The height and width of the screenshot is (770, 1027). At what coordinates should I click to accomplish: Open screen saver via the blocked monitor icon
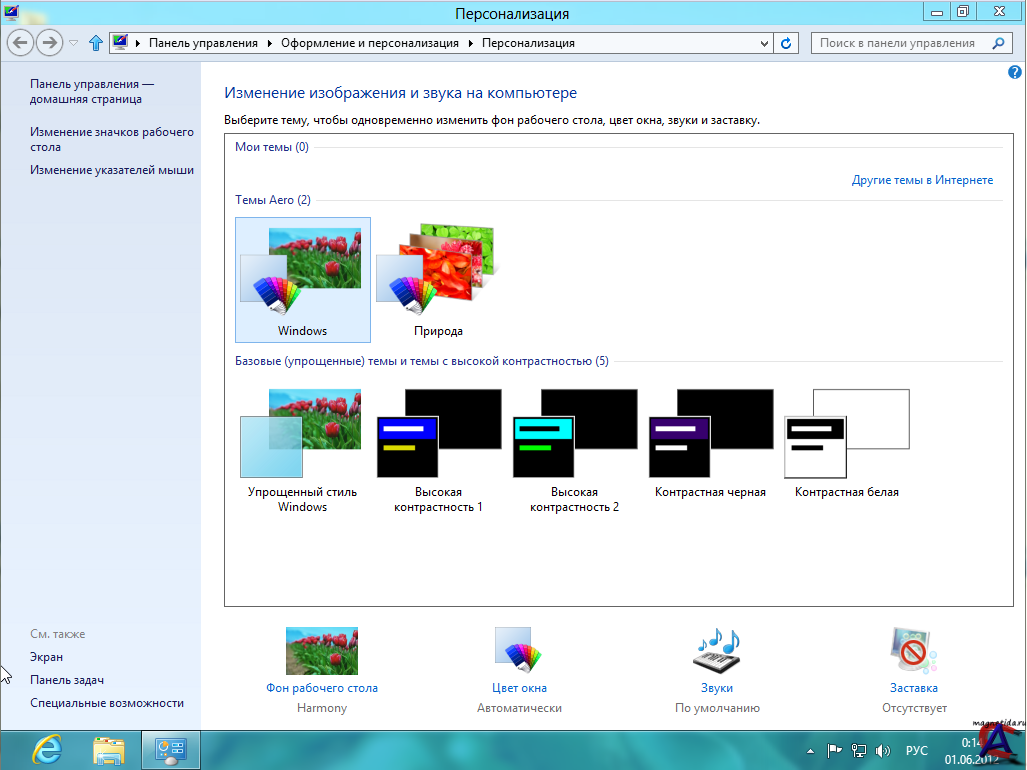coord(914,650)
